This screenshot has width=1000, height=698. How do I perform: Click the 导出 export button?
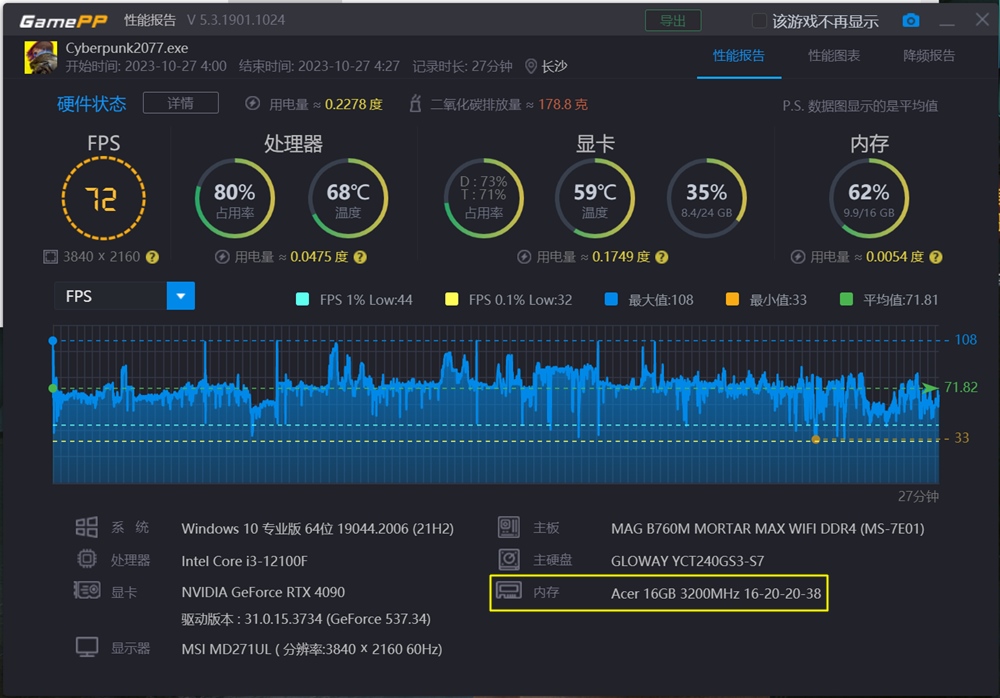(x=673, y=20)
